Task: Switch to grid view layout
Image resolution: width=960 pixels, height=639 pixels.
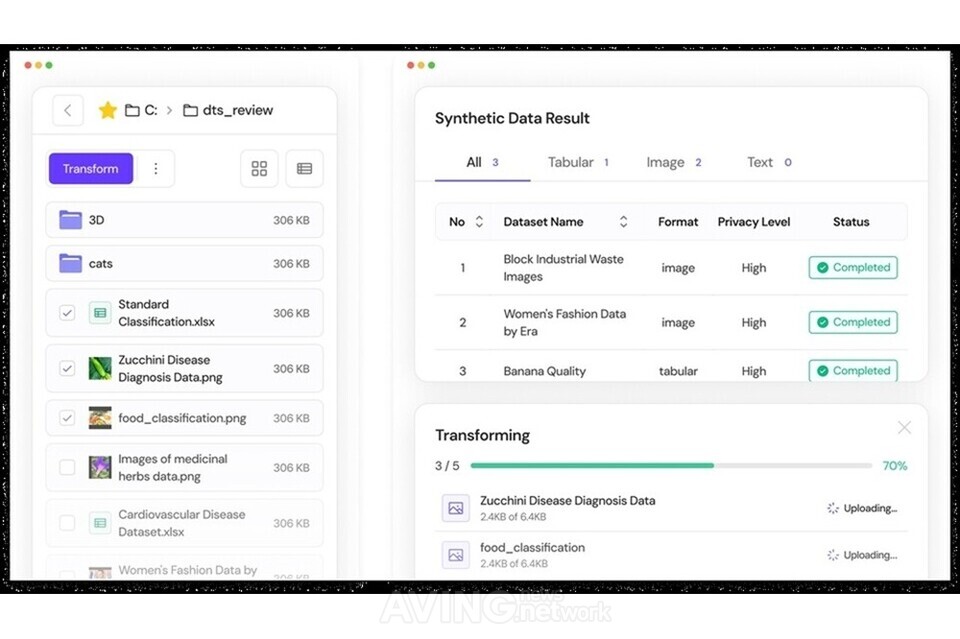Action: [x=259, y=169]
